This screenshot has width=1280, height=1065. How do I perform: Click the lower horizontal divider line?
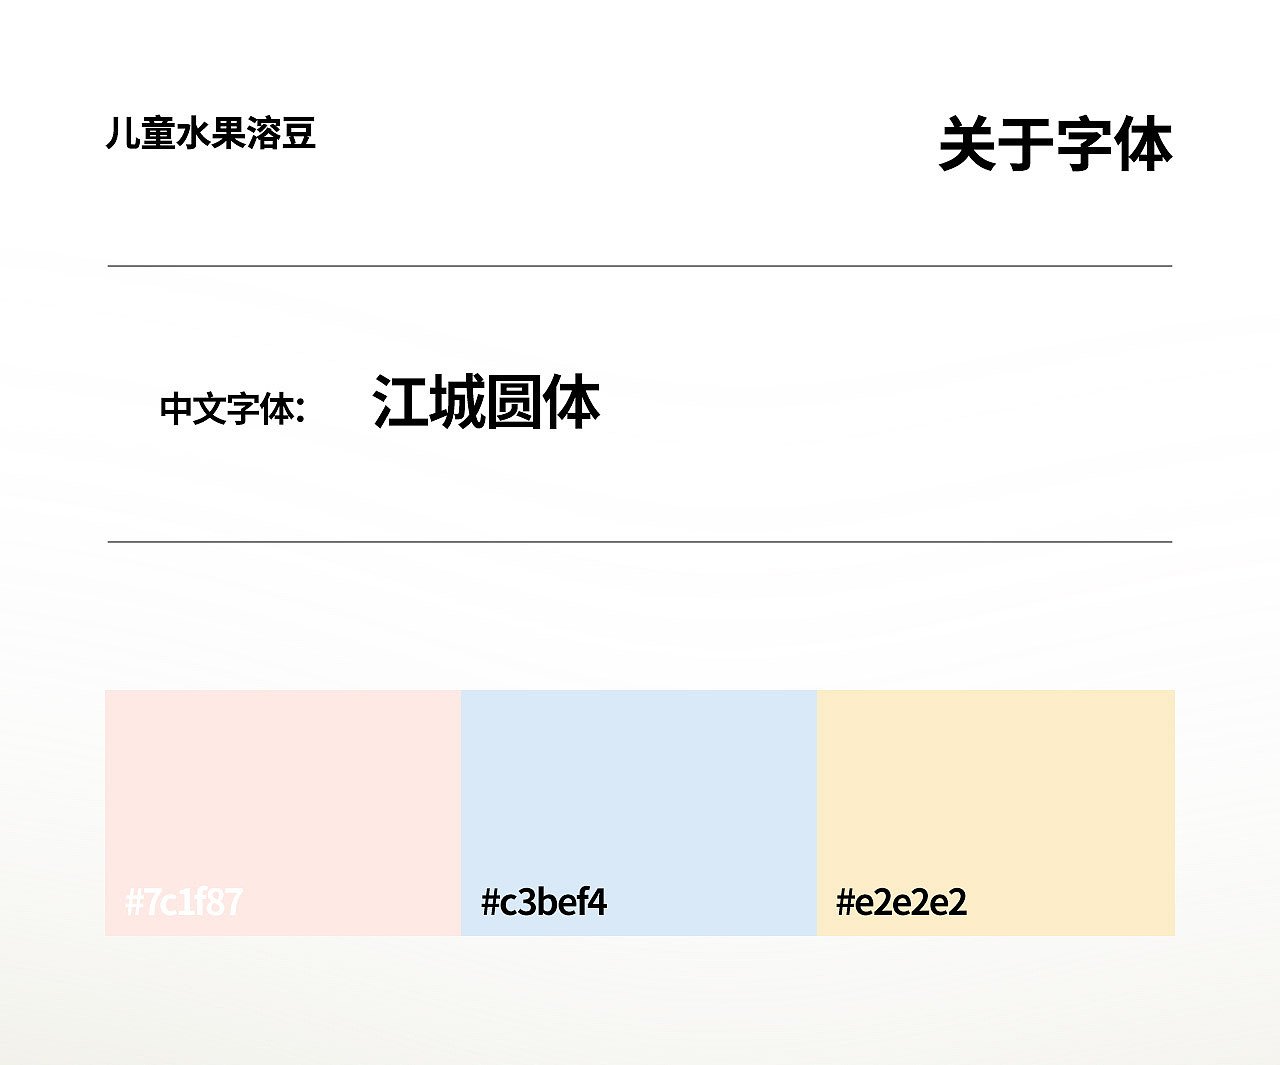point(640,542)
